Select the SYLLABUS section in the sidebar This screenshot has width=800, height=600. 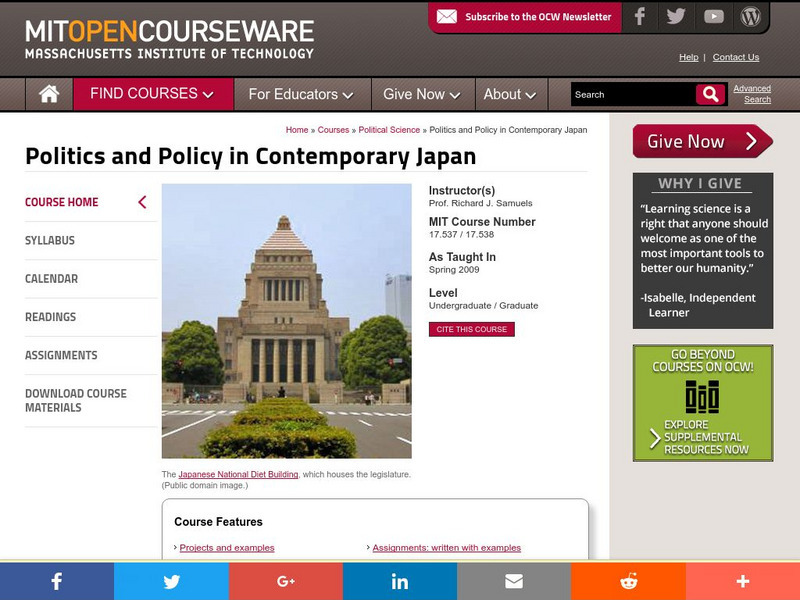(x=49, y=240)
